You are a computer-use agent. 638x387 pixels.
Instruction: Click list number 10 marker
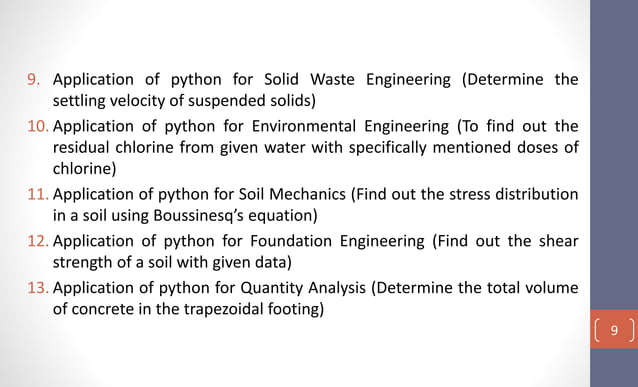pos(38,126)
